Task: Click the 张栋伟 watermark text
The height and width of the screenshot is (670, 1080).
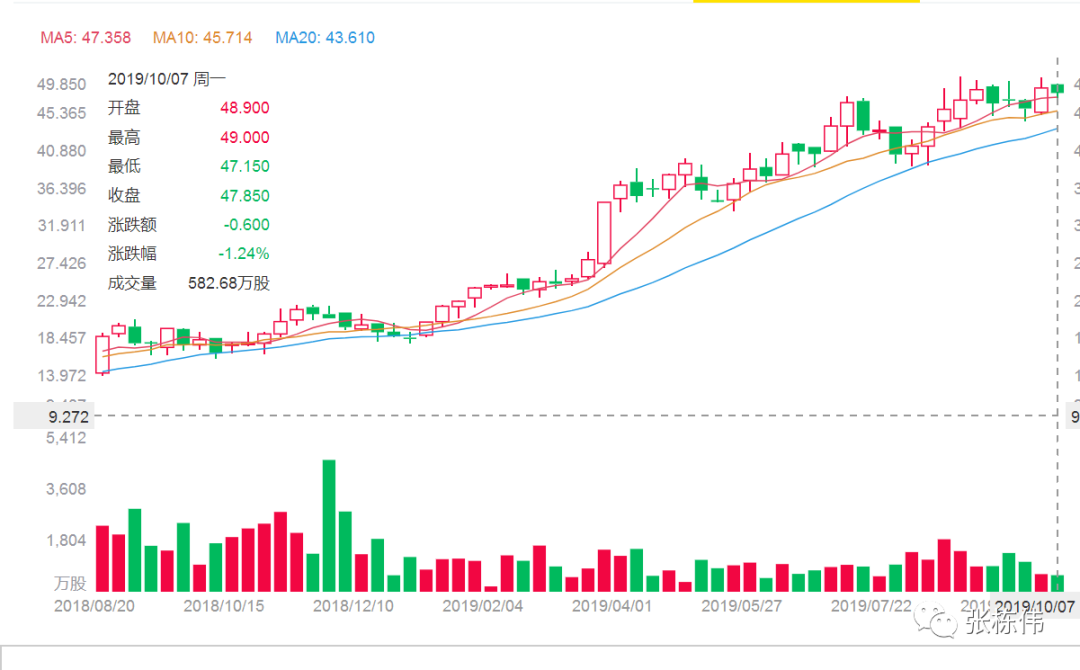Action: pyautogui.click(x=1004, y=621)
